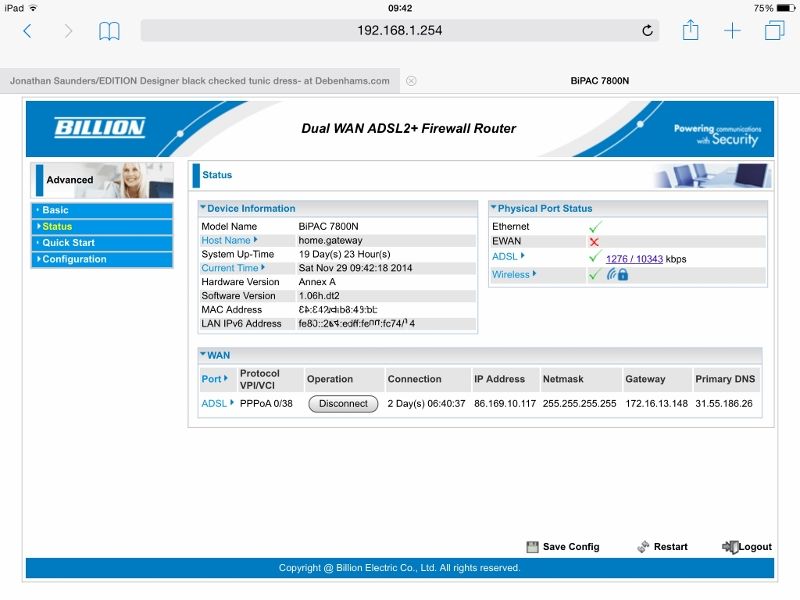Click wireless security padlock icon
This screenshot has width=800, height=600.
point(623,274)
